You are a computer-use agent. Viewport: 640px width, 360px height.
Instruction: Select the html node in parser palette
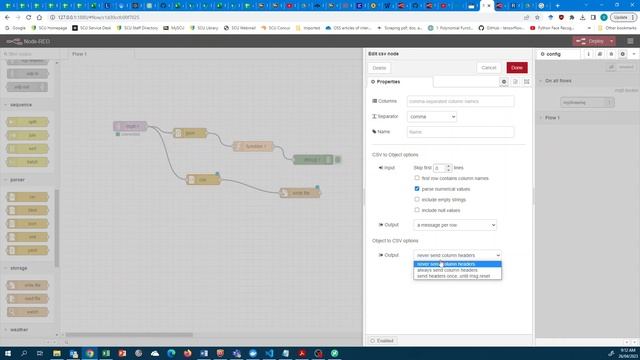click(28, 210)
